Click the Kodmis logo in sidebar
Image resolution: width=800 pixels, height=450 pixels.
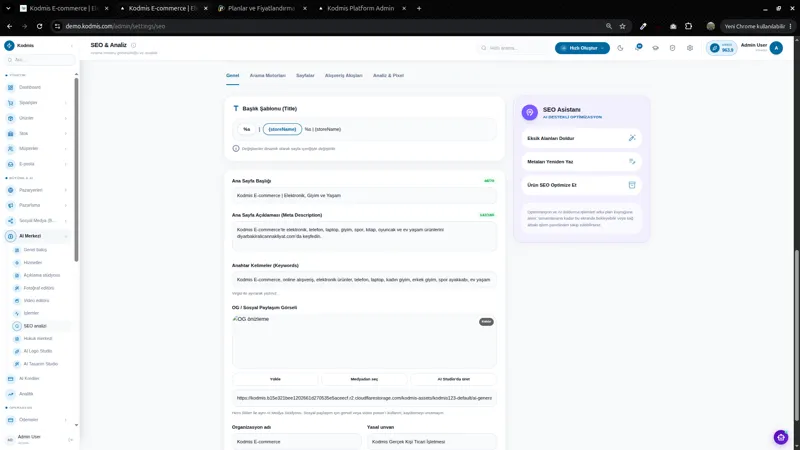click(9, 45)
